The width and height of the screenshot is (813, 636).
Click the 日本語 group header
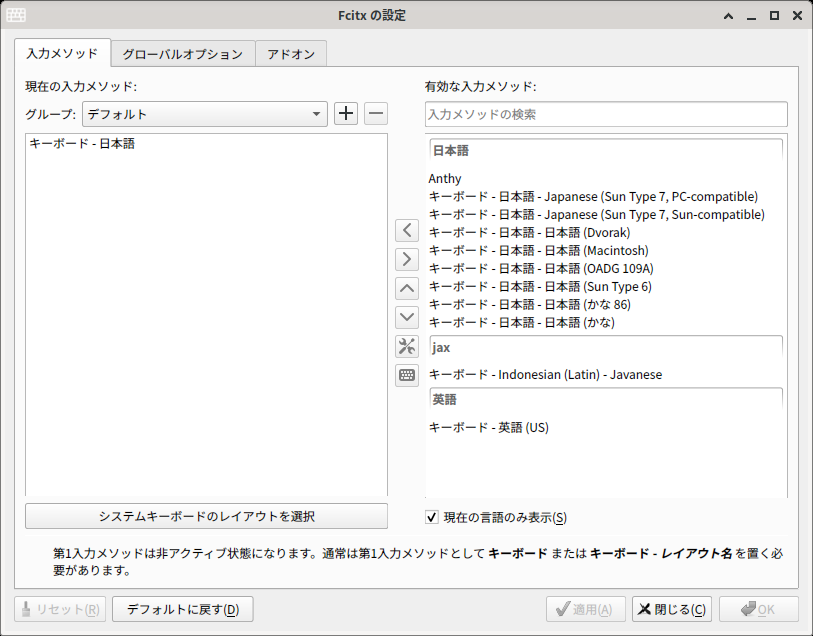click(x=606, y=151)
